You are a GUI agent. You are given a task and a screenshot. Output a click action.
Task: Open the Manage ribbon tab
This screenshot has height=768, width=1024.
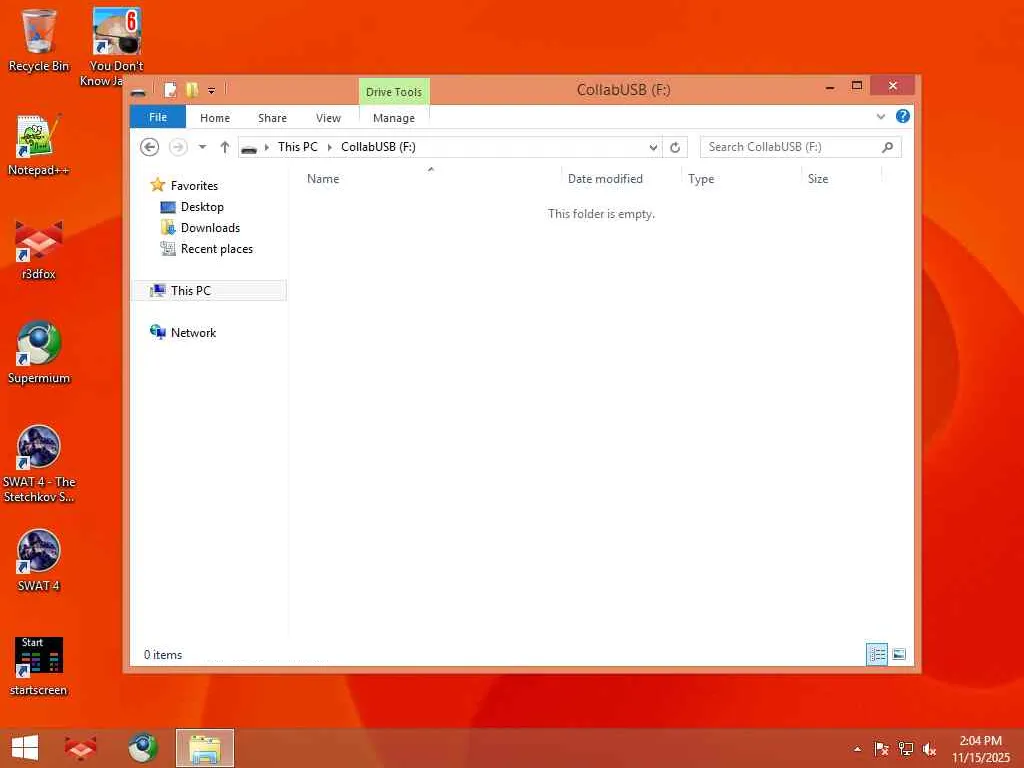pyautogui.click(x=394, y=118)
